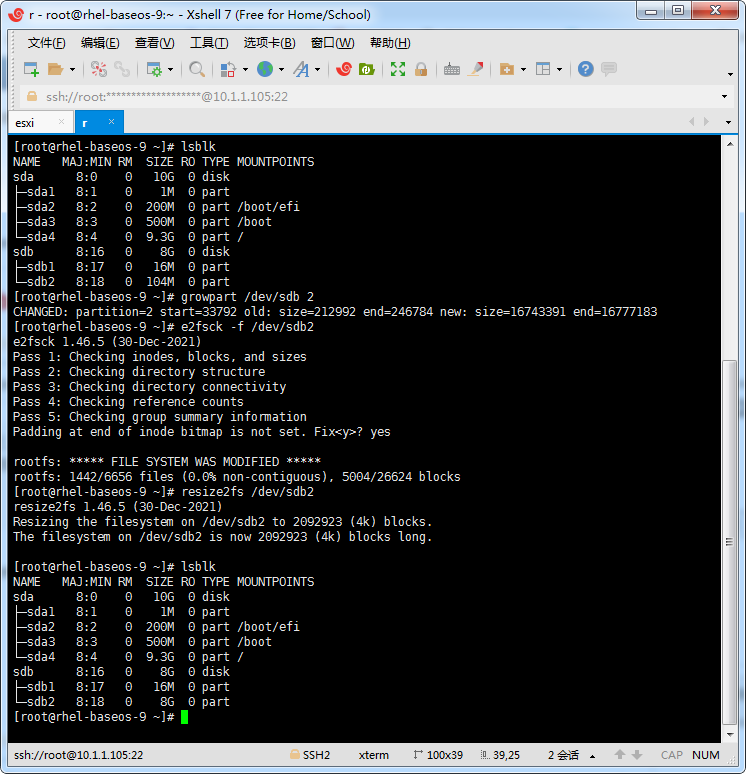
Task: Close the esxi tab
Action: 61,121
